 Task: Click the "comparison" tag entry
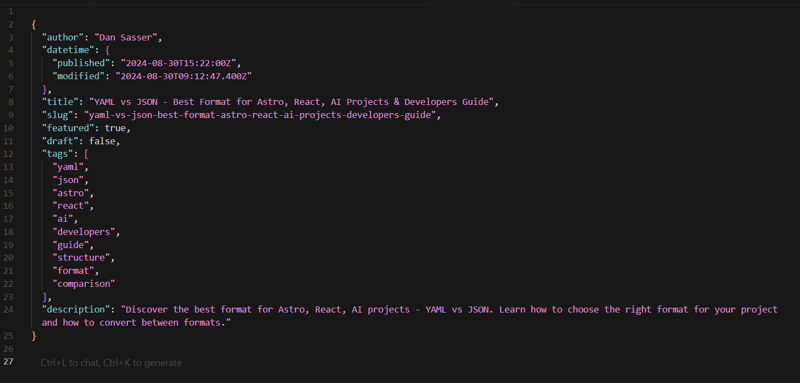click(84, 284)
